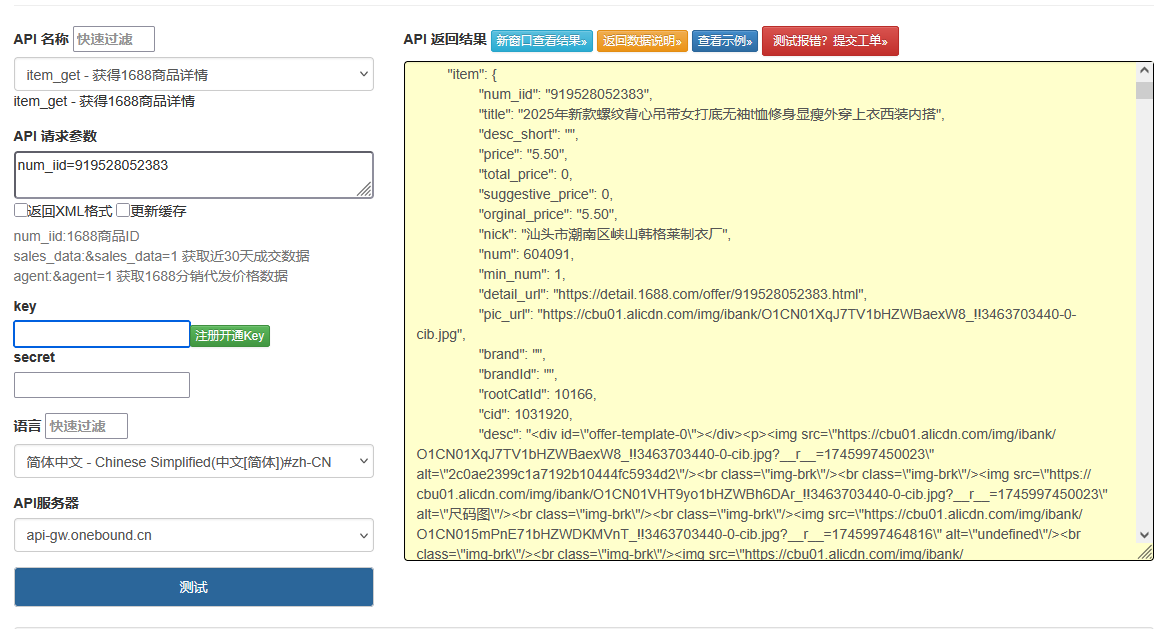This screenshot has width=1155, height=629.
Task: Click the 查看示例 button
Action: 724,41
